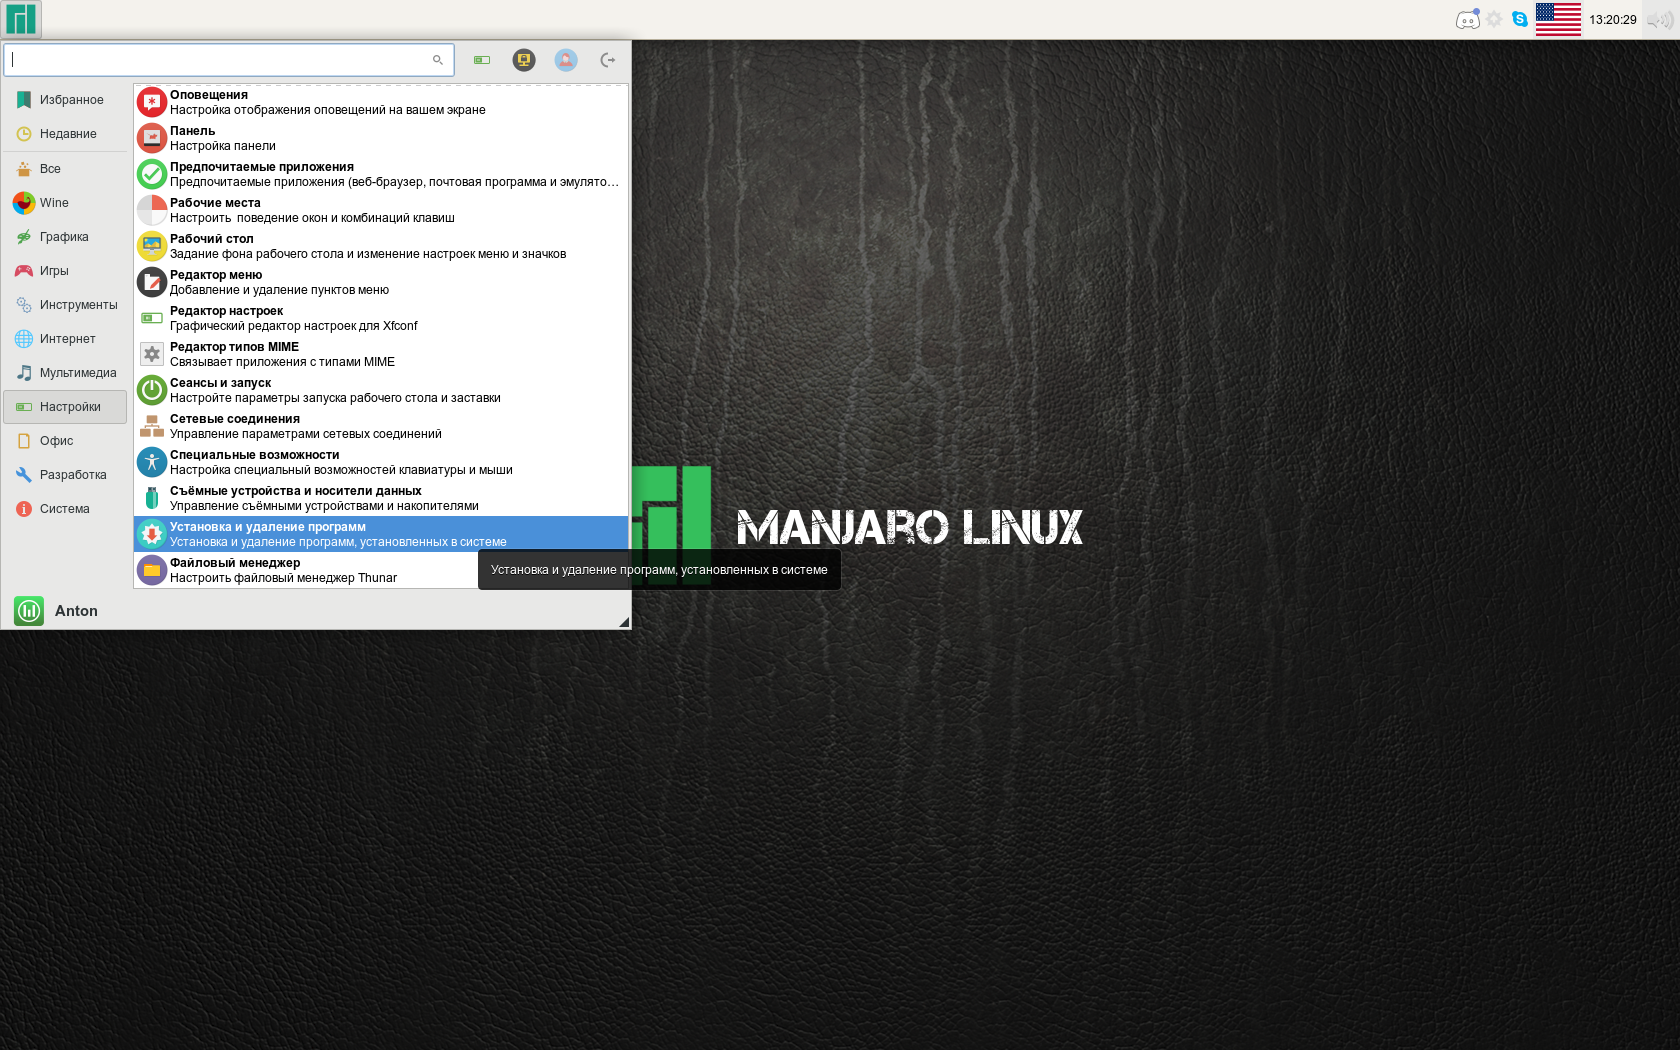Launch Оповещения notification settings
Image resolution: width=1680 pixels, height=1050 pixels.
click(381, 102)
